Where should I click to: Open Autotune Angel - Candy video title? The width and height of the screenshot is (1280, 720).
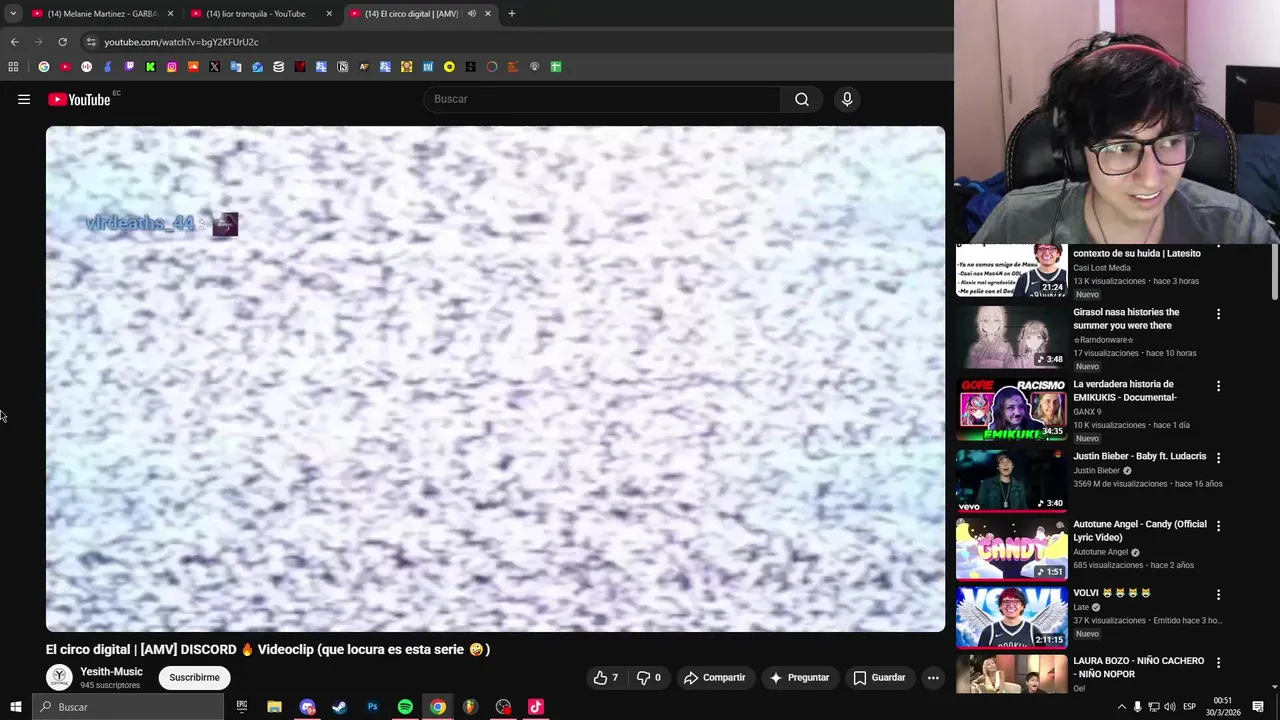click(1140, 531)
